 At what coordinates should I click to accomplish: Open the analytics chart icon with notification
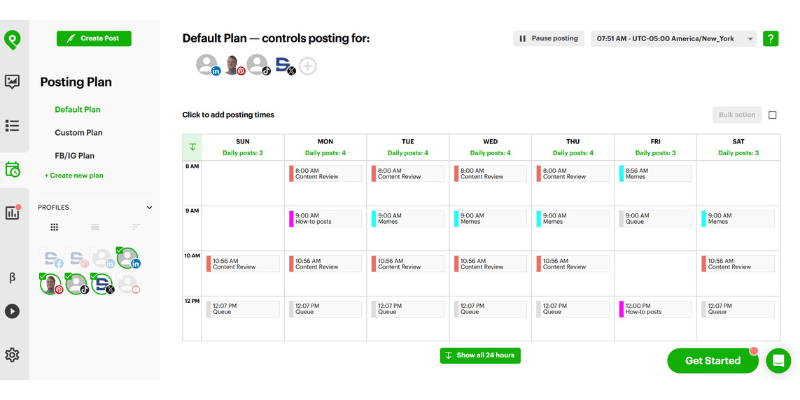12,212
